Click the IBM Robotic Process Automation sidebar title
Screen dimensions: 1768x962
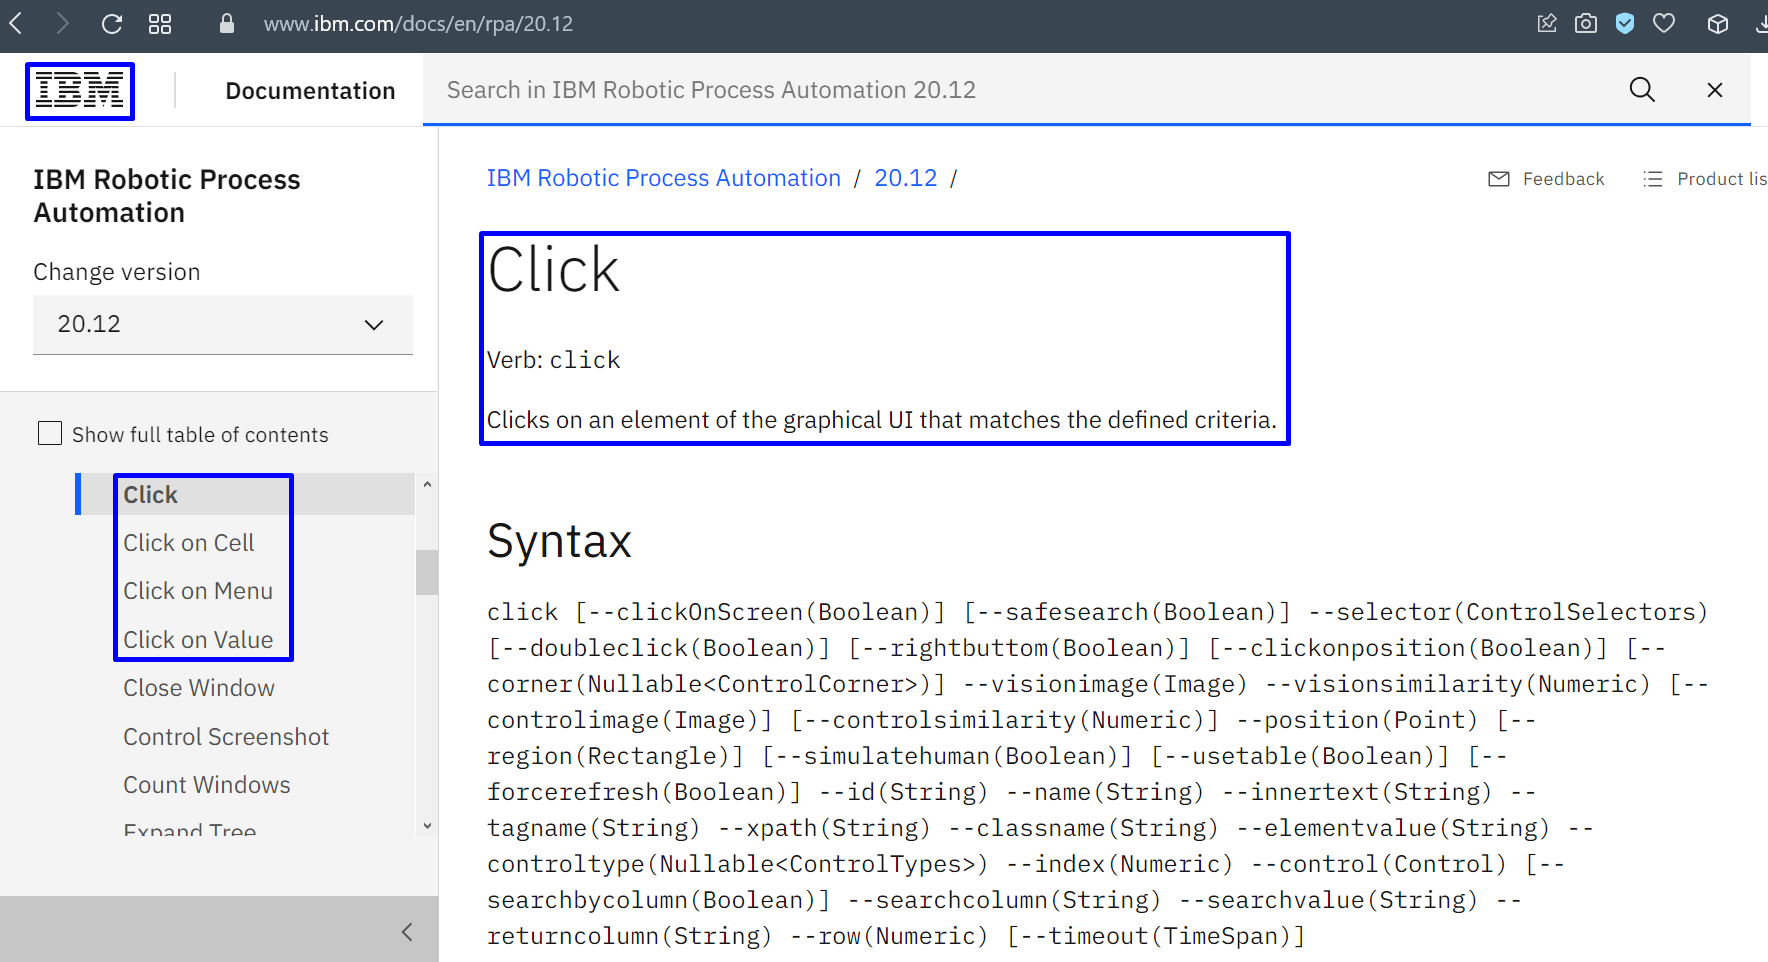click(167, 196)
